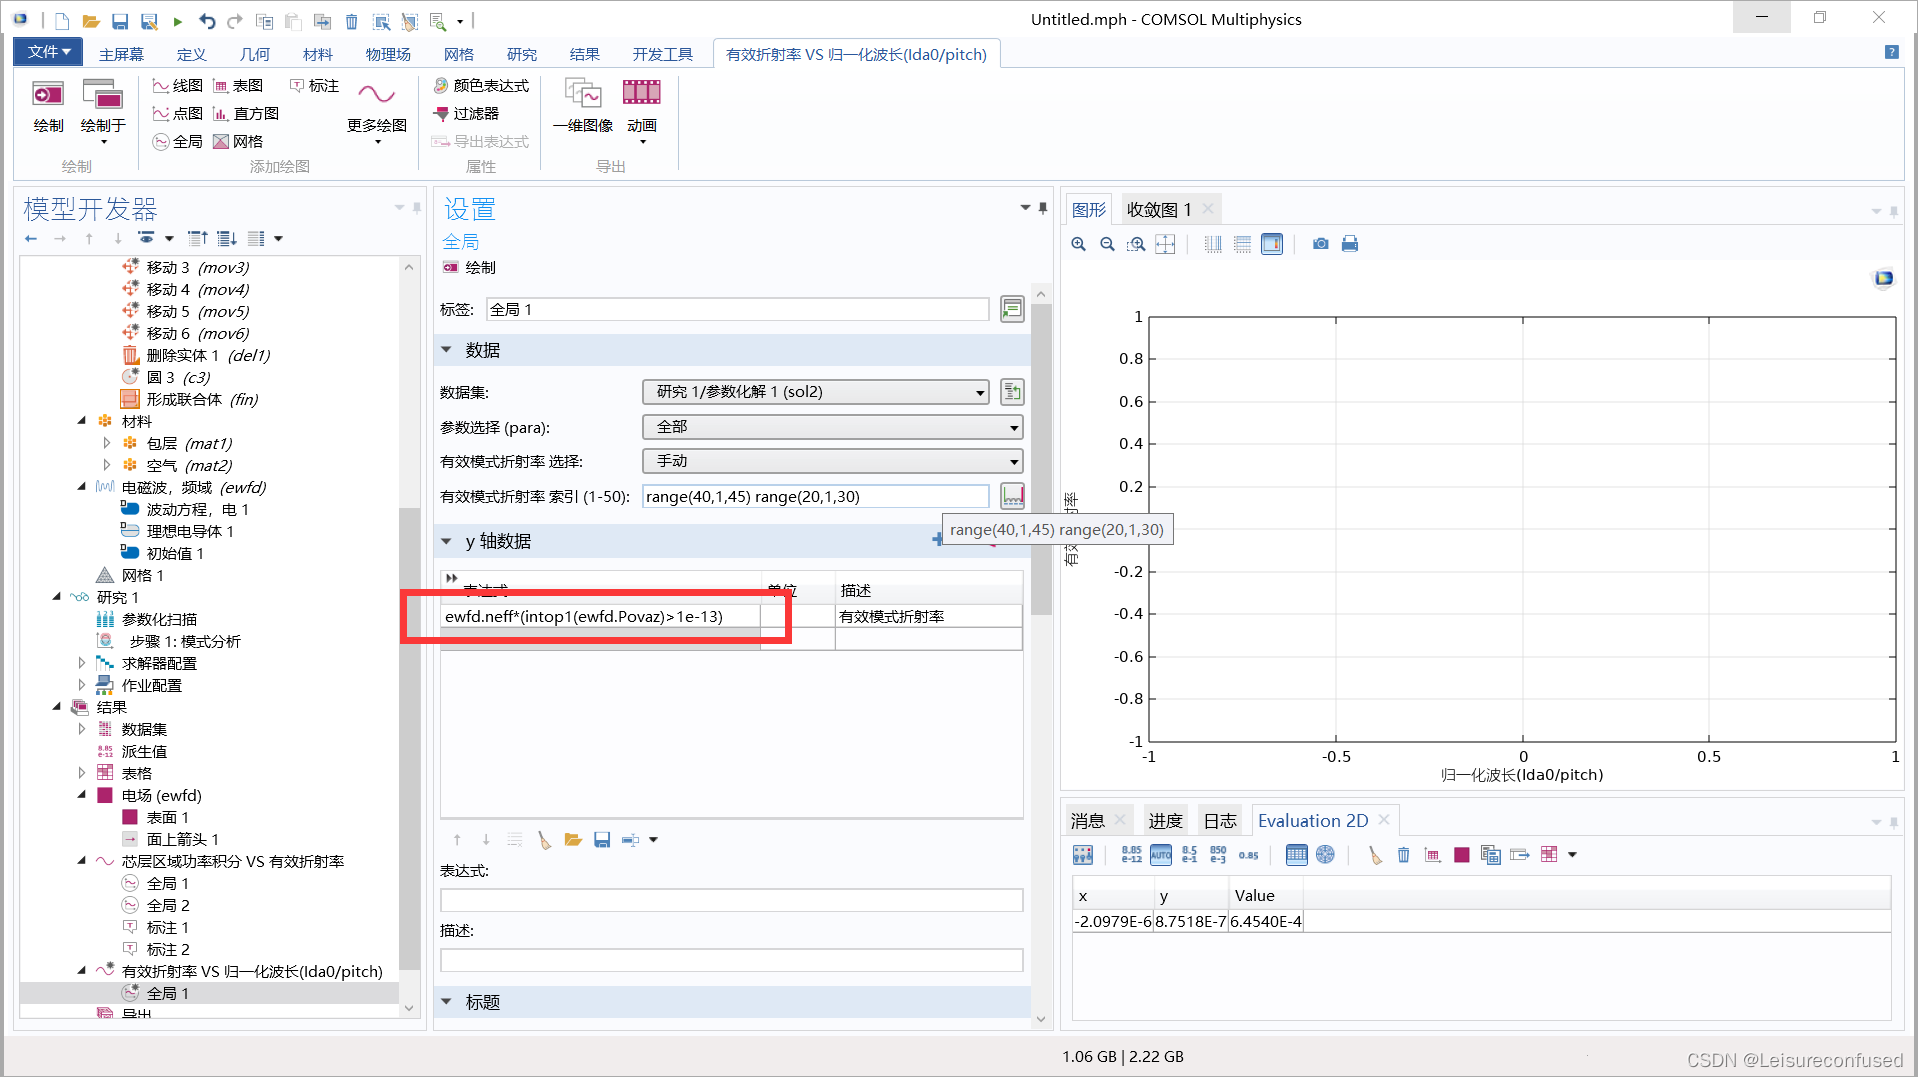Viewport: 1918px width, 1077px height.
Task: Click the save-to-file icon below expression table
Action: pyautogui.click(x=602, y=840)
